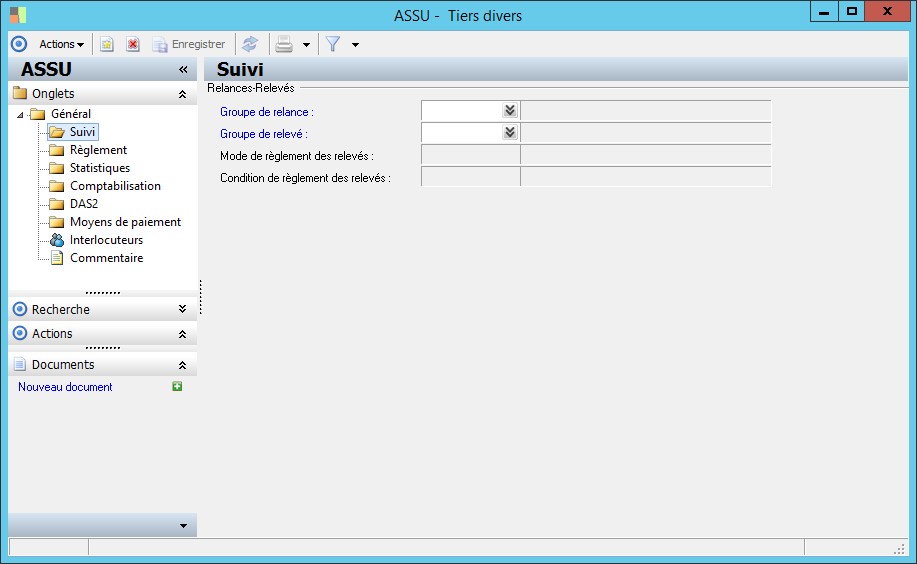The width and height of the screenshot is (917, 564).
Task: Click the Mode de règlement des relevés field
Action: click(x=471, y=155)
